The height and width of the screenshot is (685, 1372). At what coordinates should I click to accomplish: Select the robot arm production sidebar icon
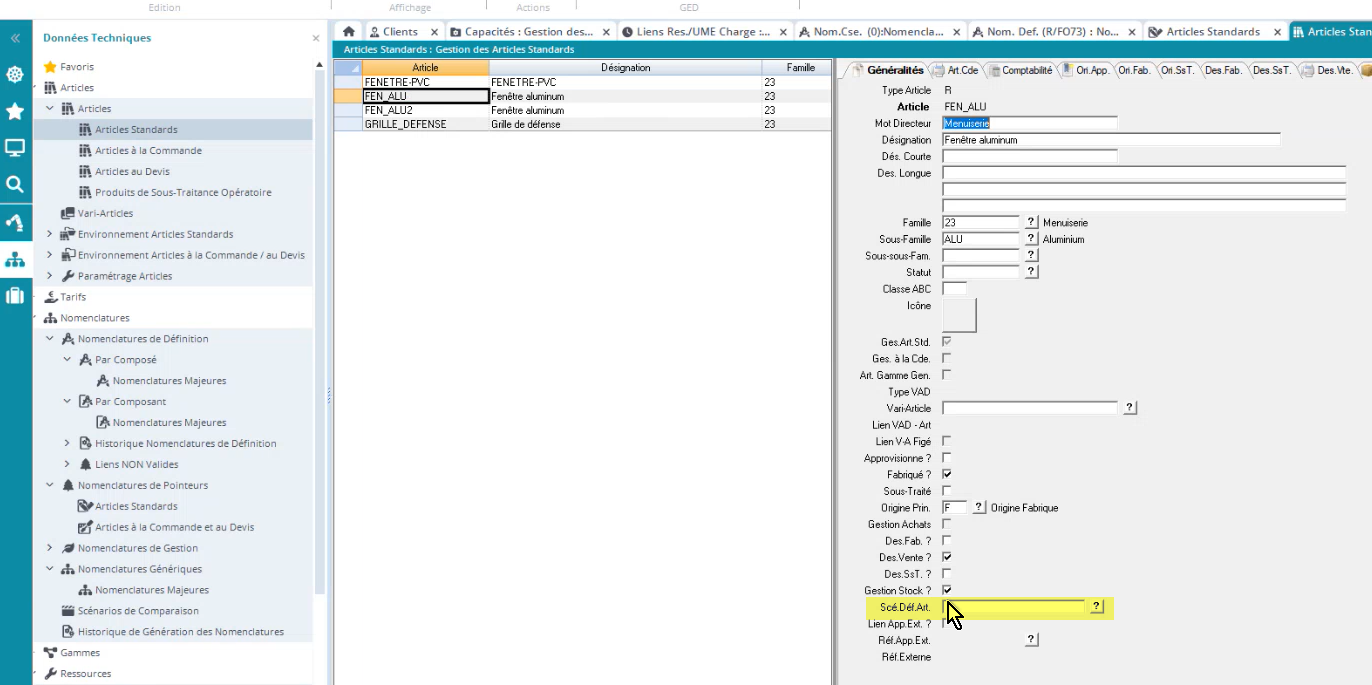click(x=15, y=222)
